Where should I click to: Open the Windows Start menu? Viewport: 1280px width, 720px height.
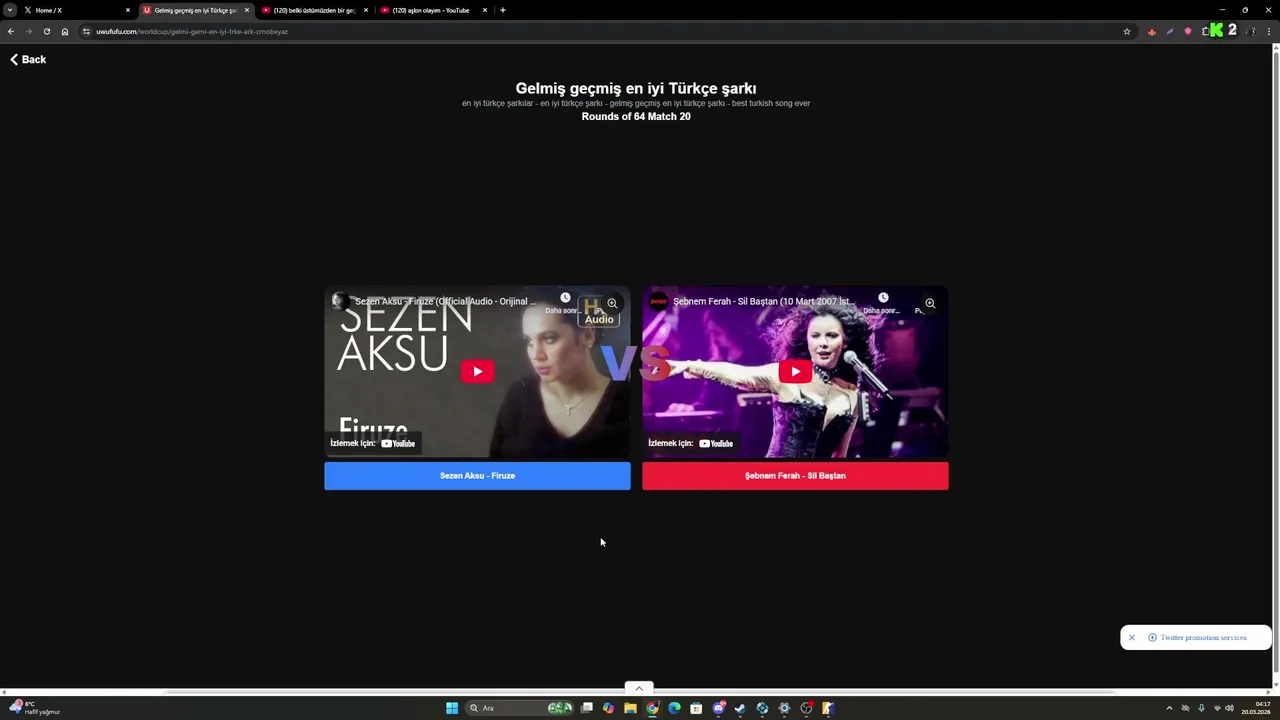point(452,708)
